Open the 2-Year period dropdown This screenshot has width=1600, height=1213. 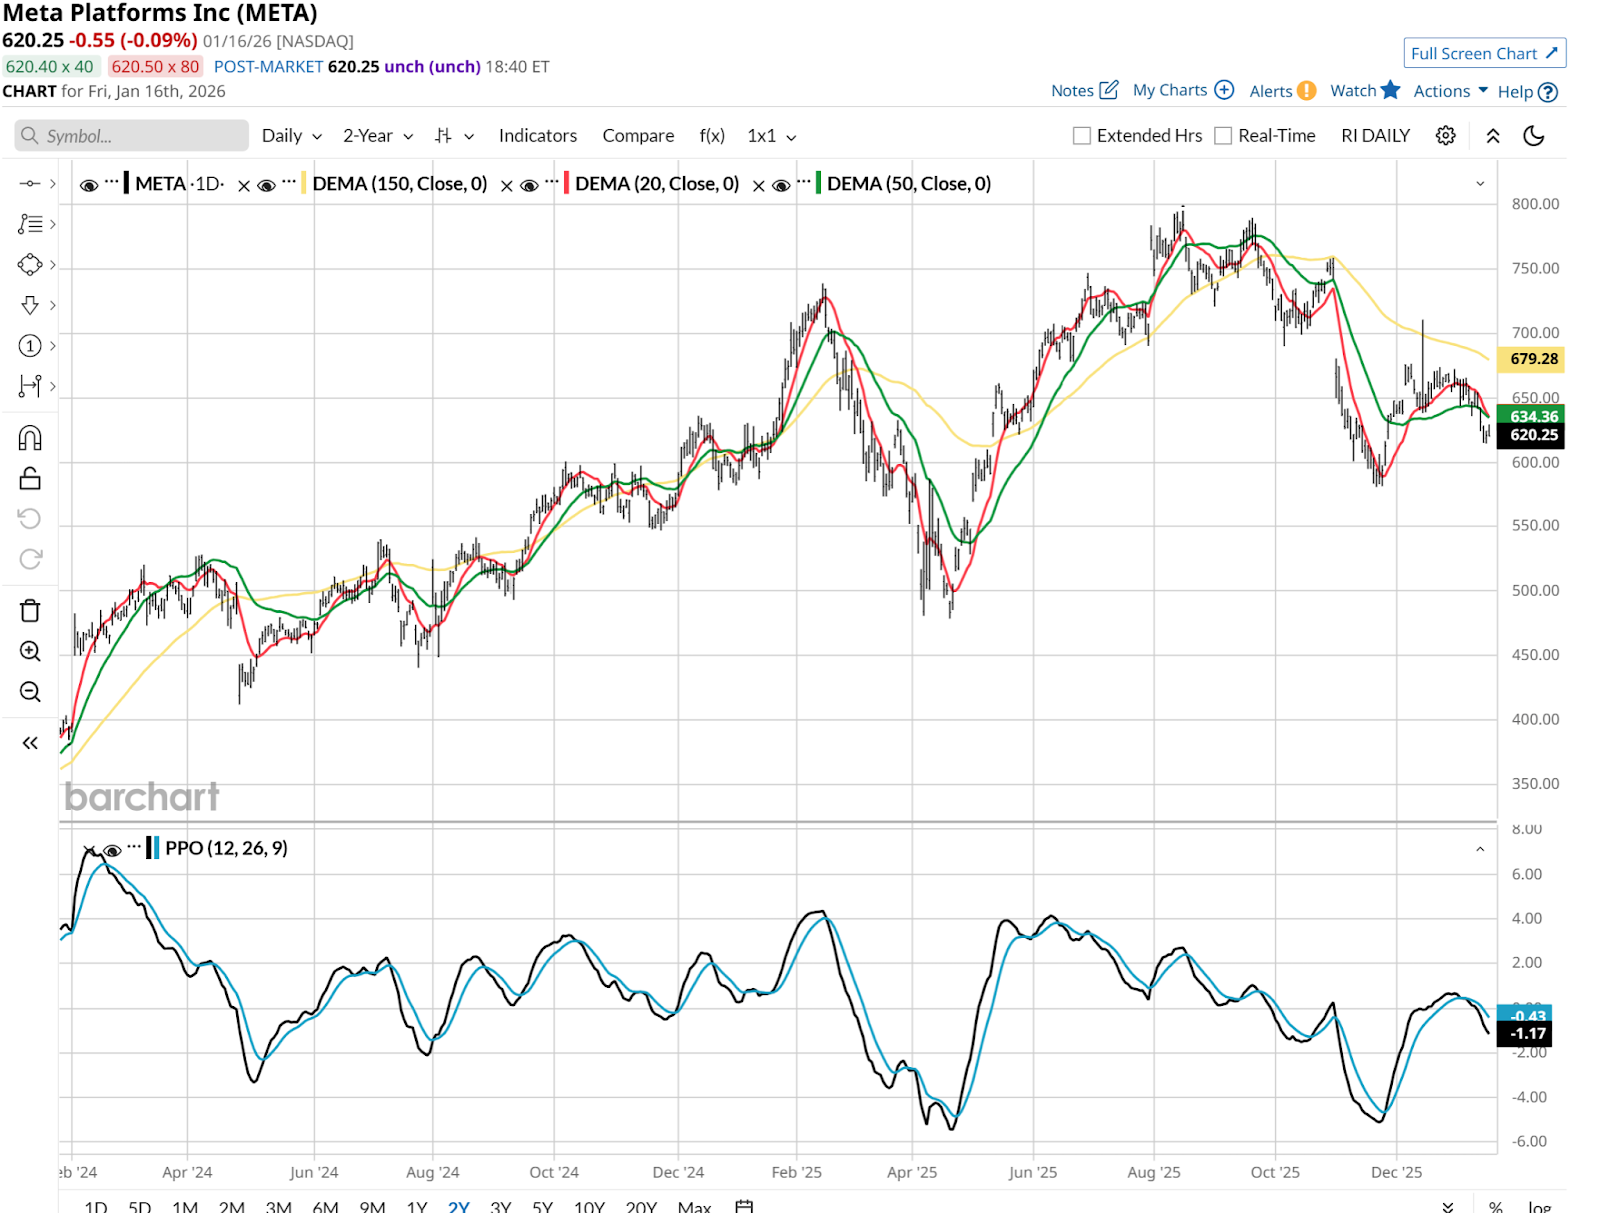tap(377, 136)
